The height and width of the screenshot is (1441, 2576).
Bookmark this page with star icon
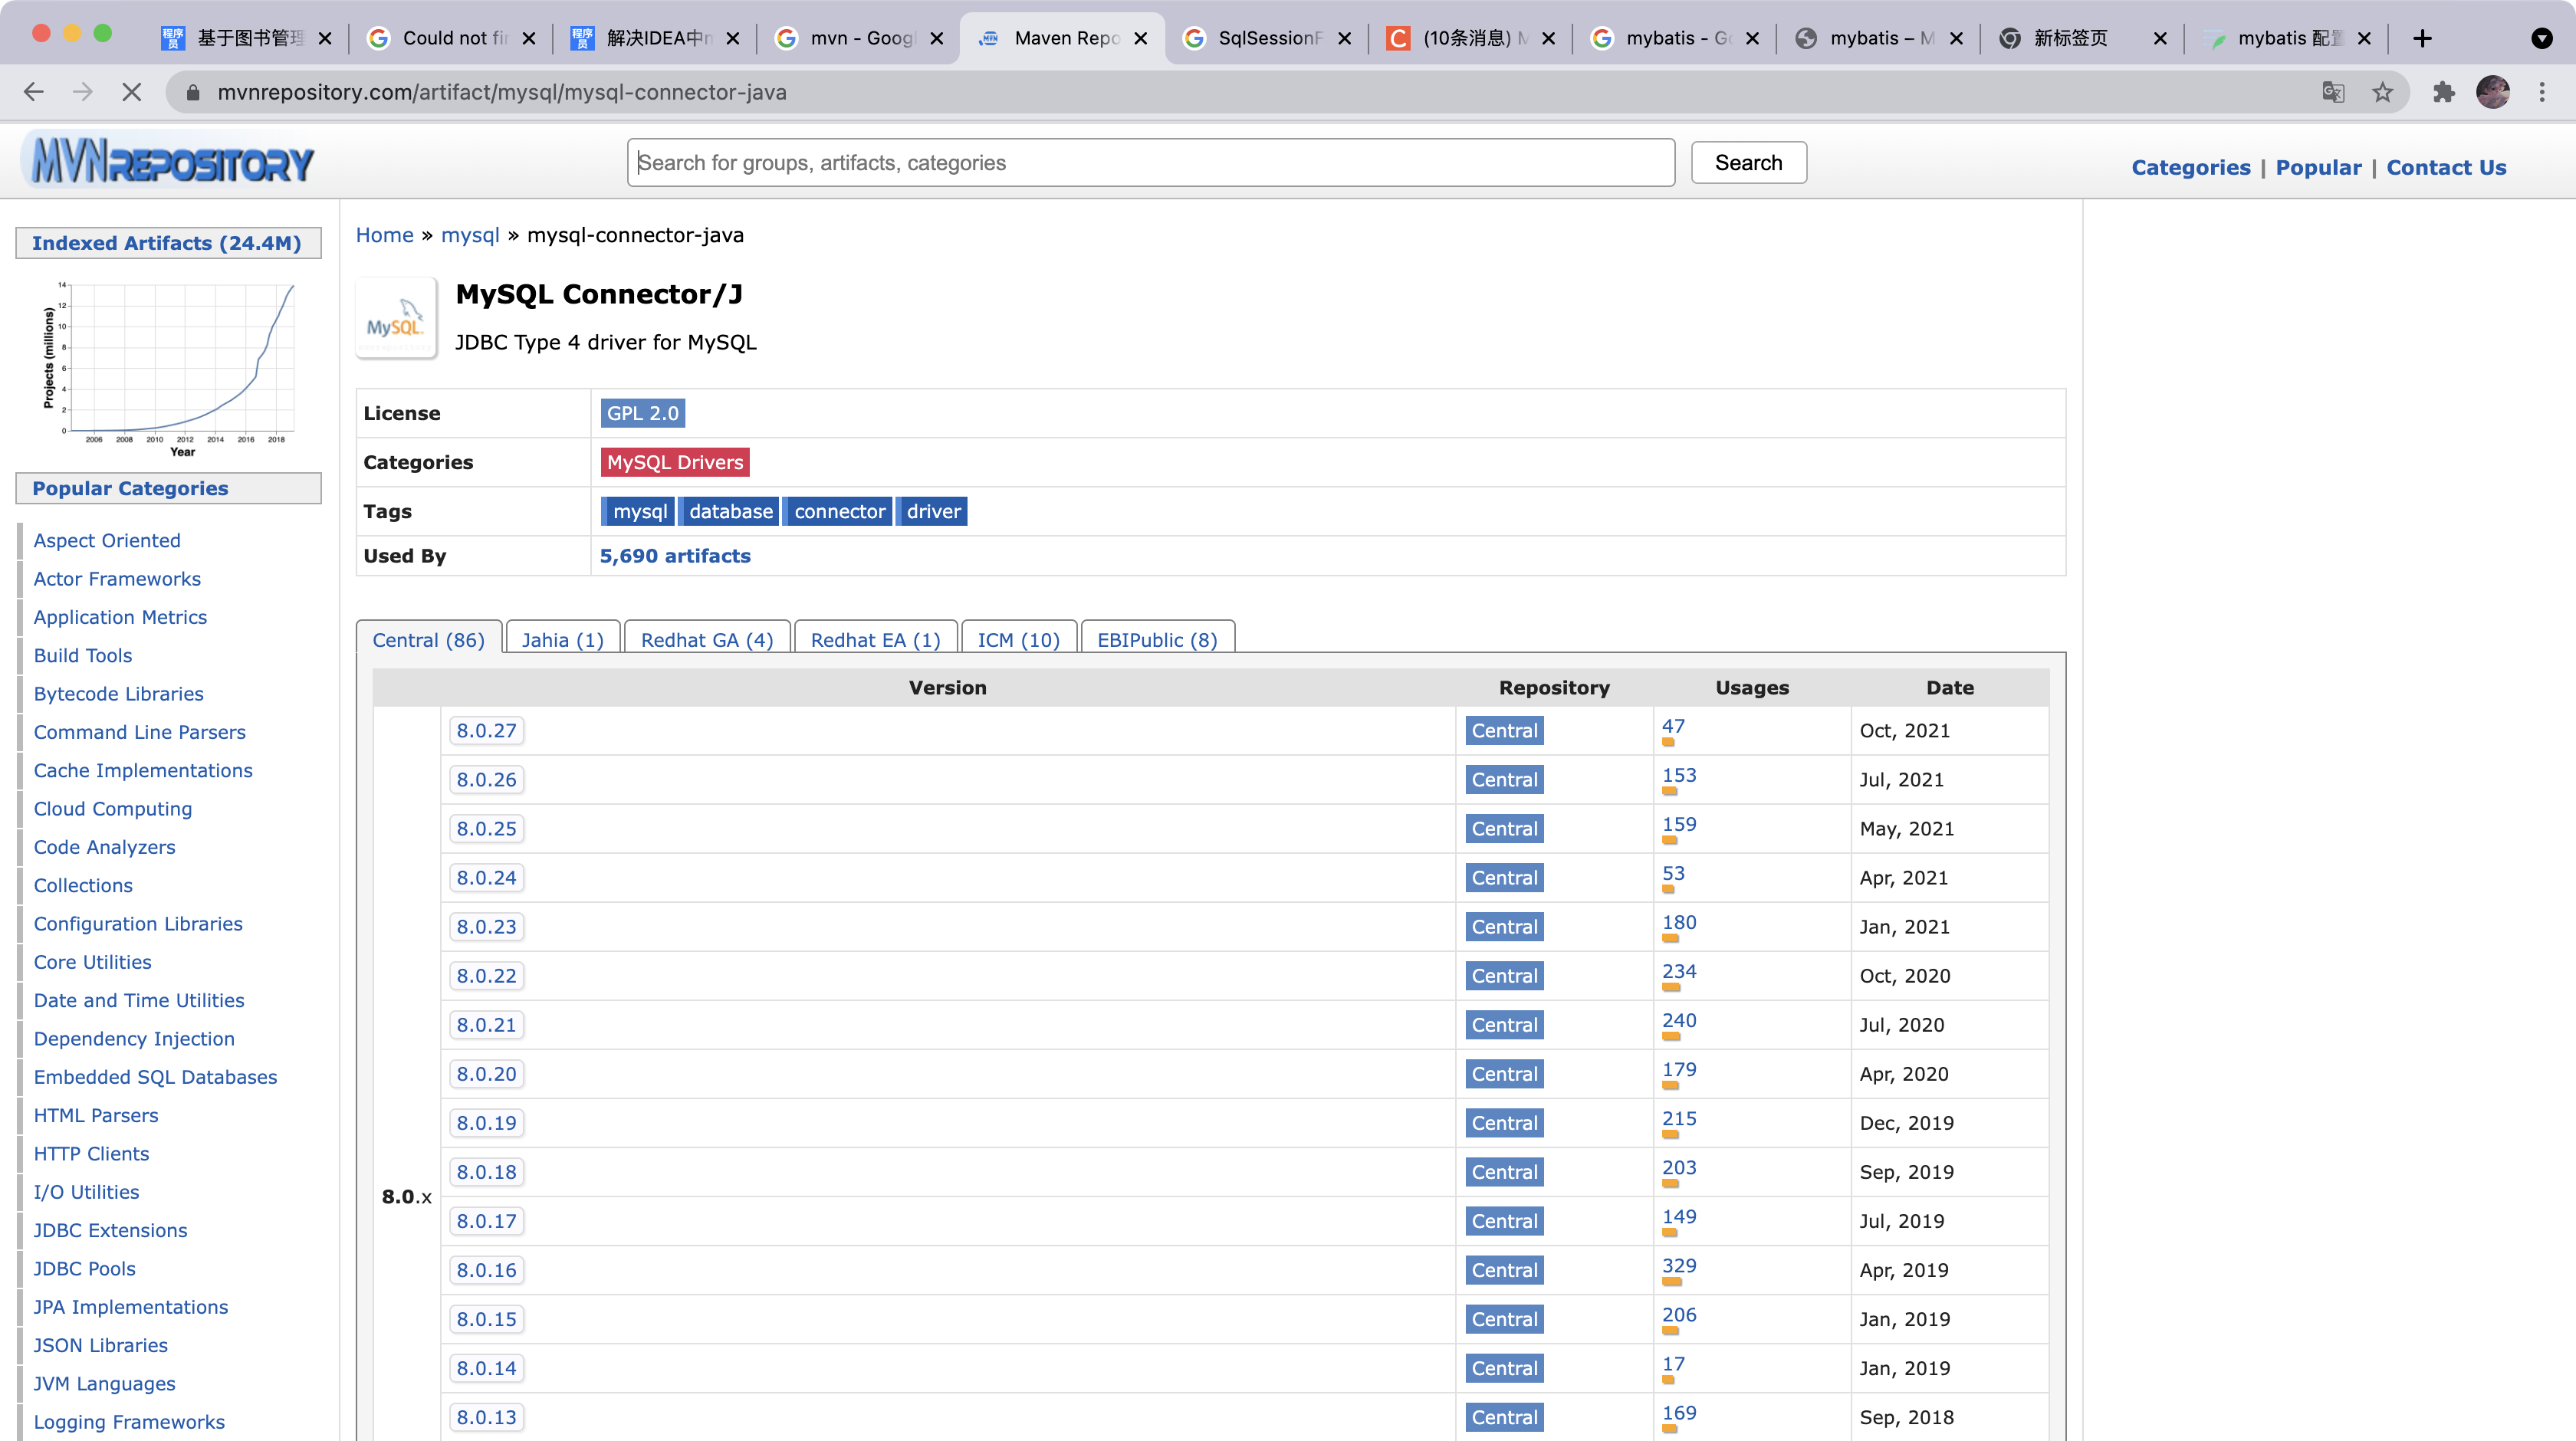tap(2383, 92)
